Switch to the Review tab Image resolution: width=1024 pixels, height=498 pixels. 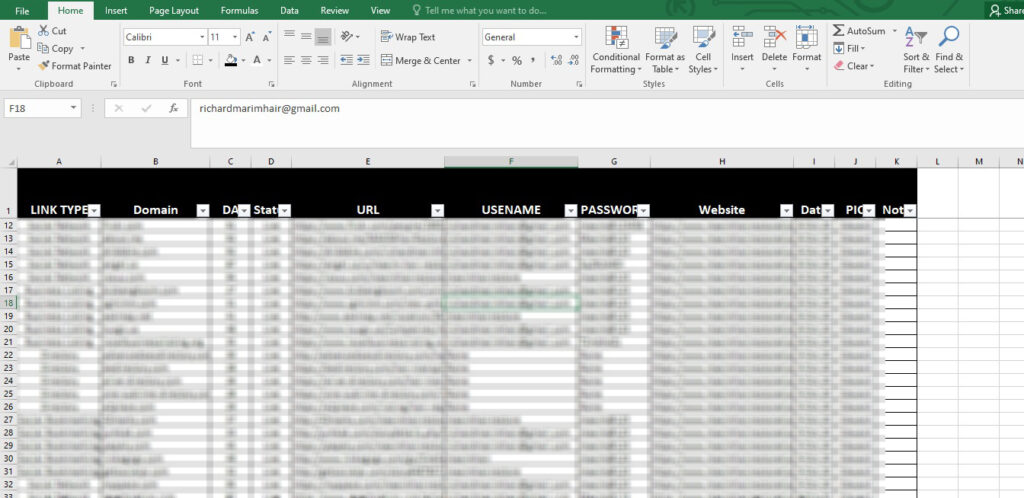[x=334, y=10]
